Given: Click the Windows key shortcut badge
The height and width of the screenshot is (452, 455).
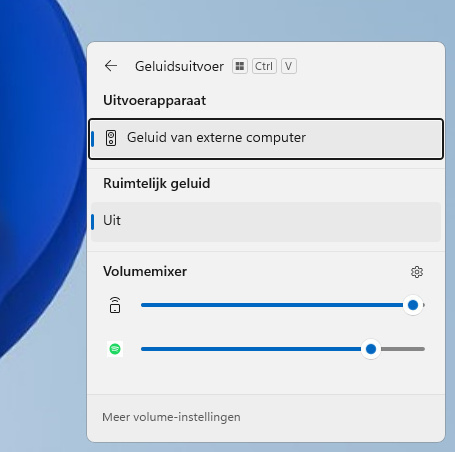Looking at the screenshot, I should [240, 66].
